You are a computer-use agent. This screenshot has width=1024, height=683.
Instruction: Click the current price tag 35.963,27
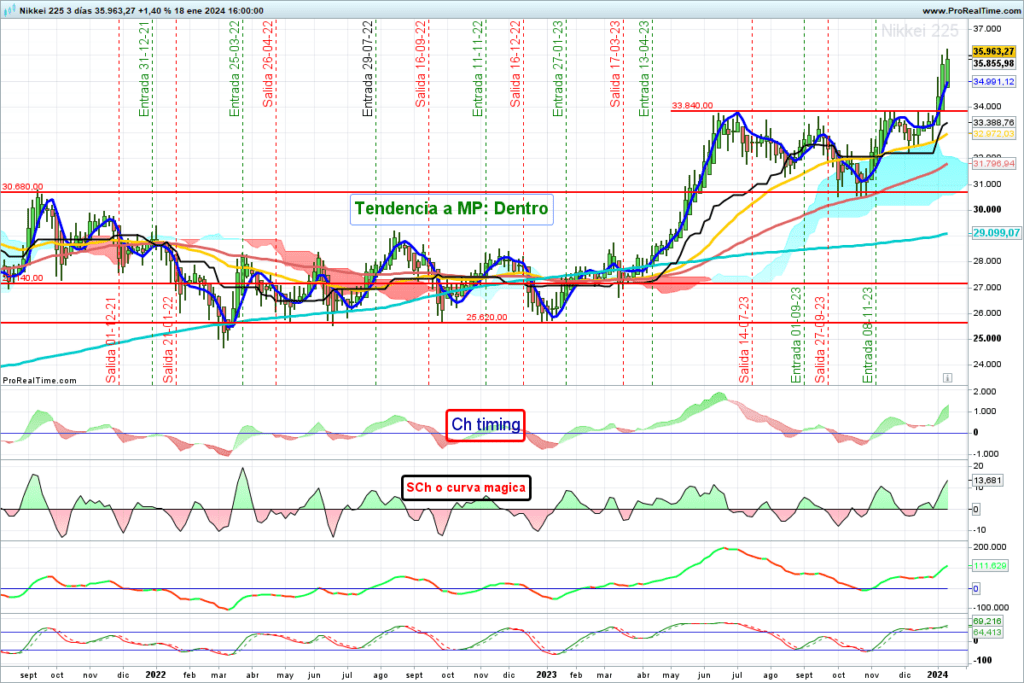coord(993,51)
